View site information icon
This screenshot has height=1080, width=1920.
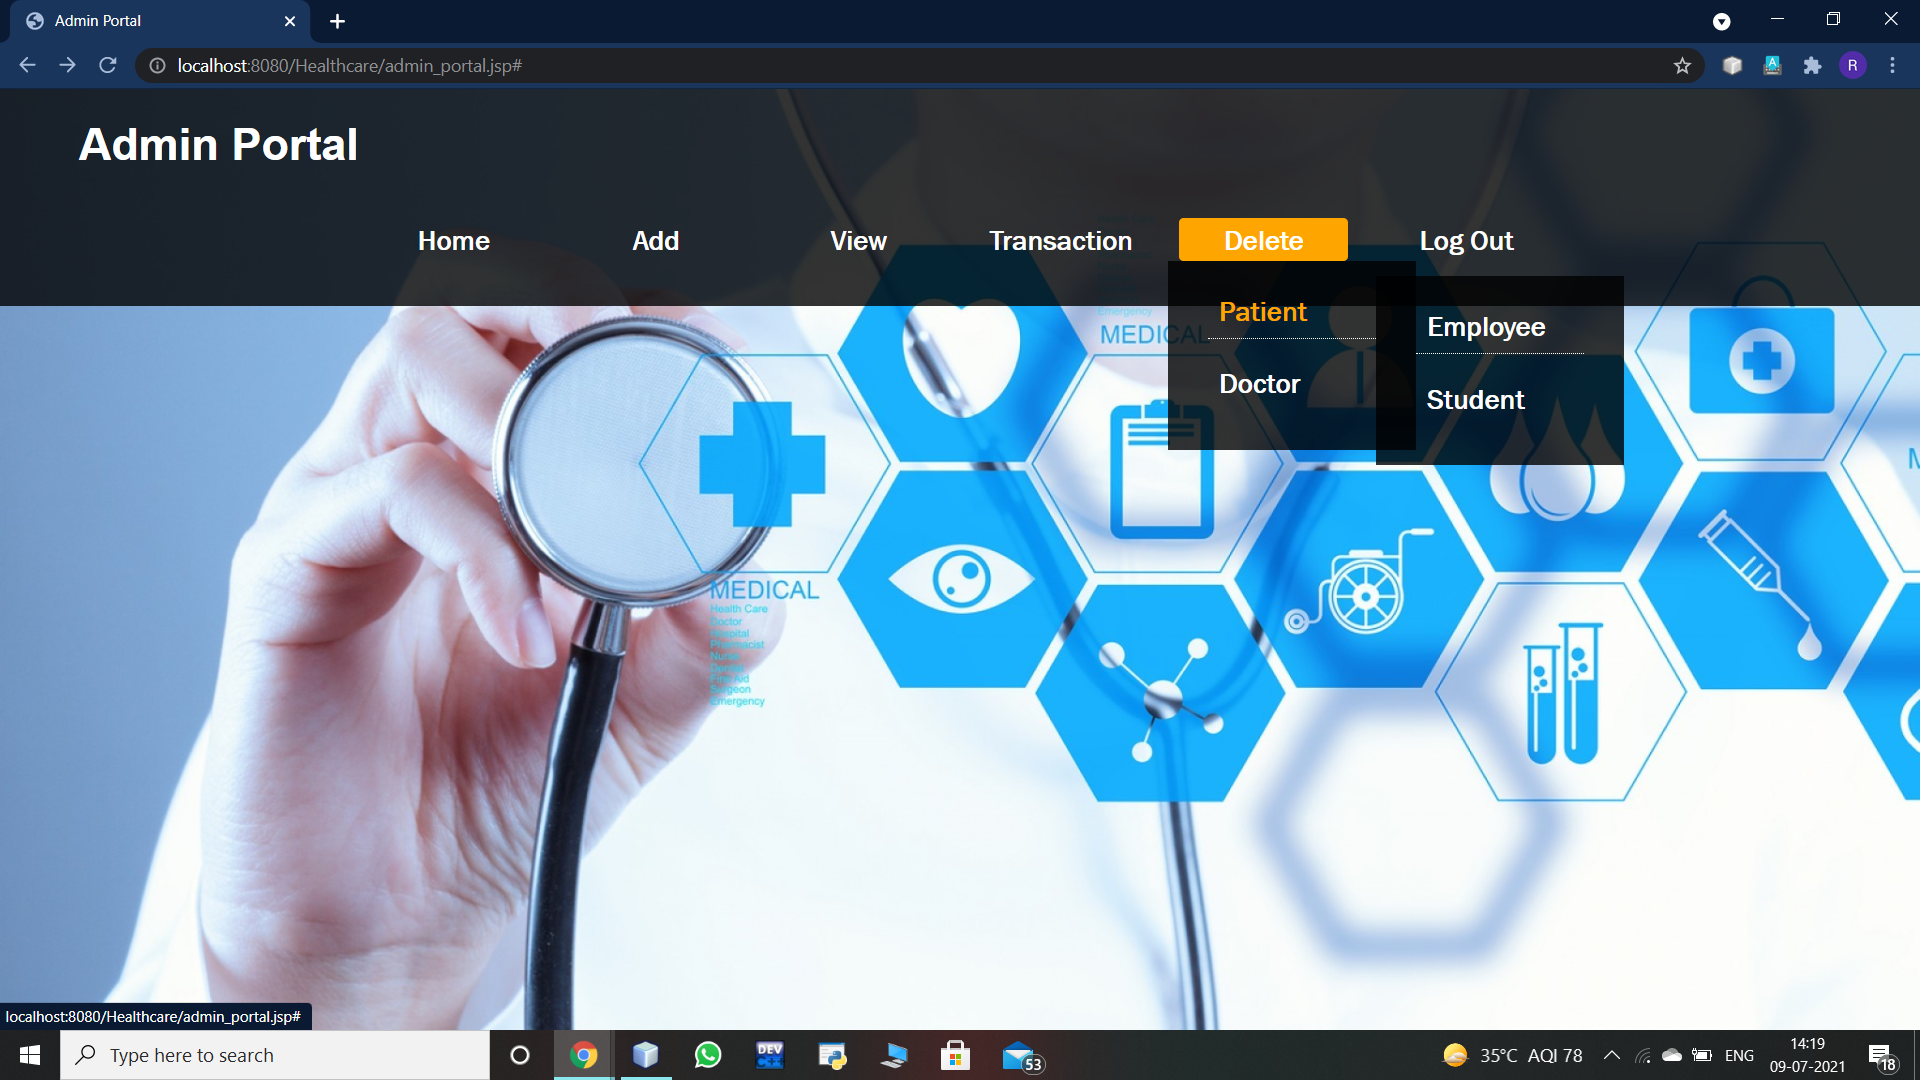point(157,65)
